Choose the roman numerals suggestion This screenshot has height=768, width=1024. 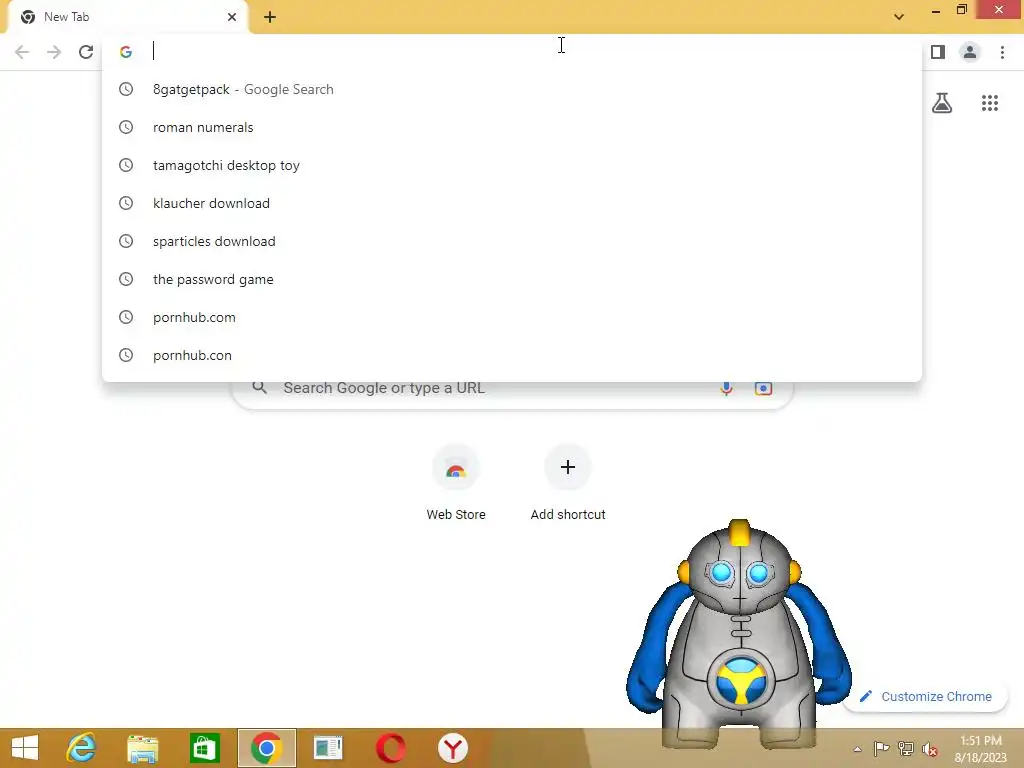tap(512, 127)
